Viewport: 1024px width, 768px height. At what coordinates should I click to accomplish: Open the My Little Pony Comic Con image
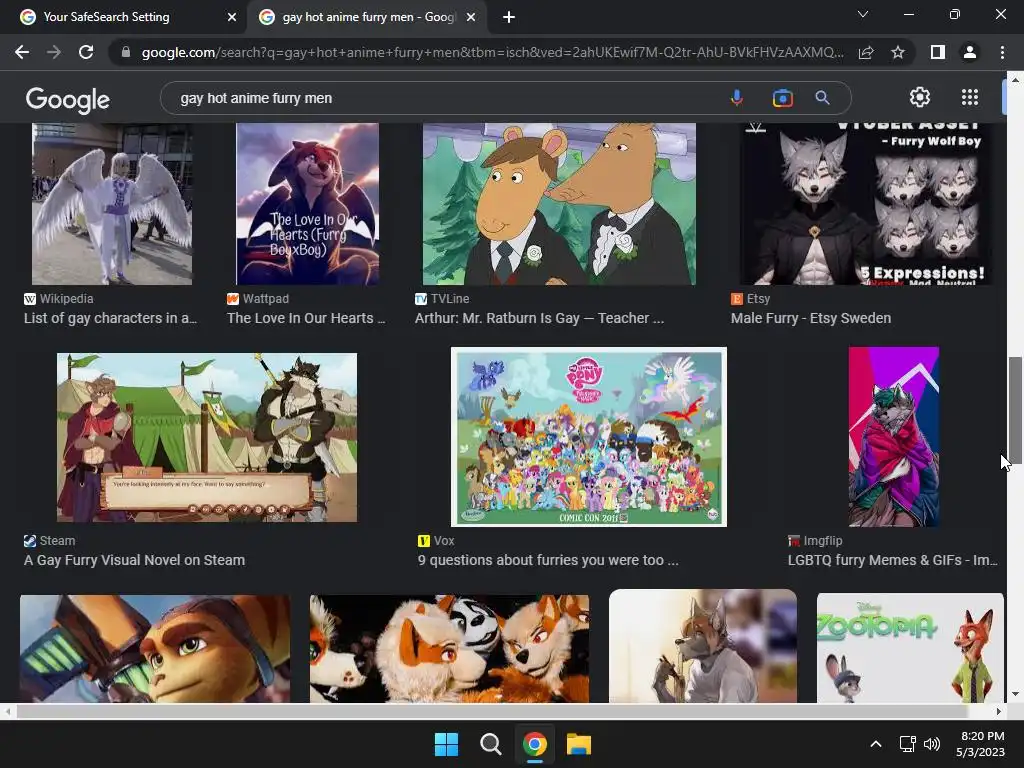pos(588,437)
